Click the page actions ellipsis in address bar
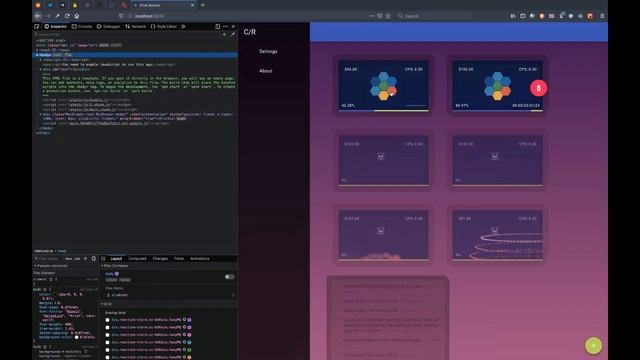The width and height of the screenshot is (640, 360). coord(371,16)
